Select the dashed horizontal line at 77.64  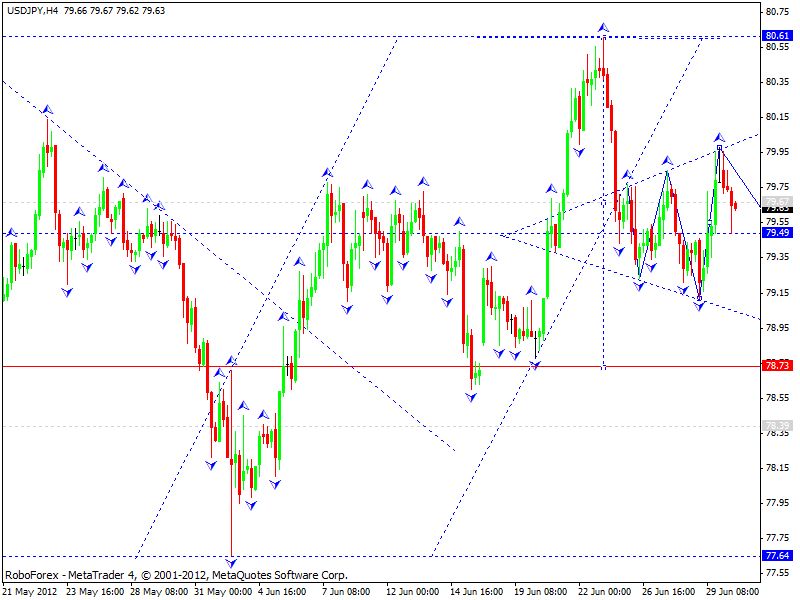[x=381, y=556]
